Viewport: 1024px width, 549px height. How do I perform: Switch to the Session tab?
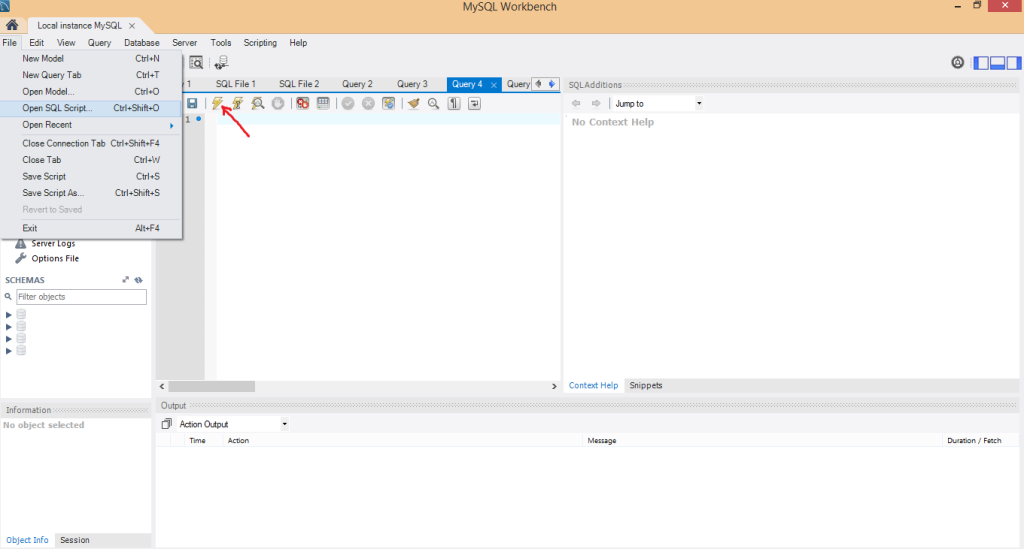(x=74, y=541)
